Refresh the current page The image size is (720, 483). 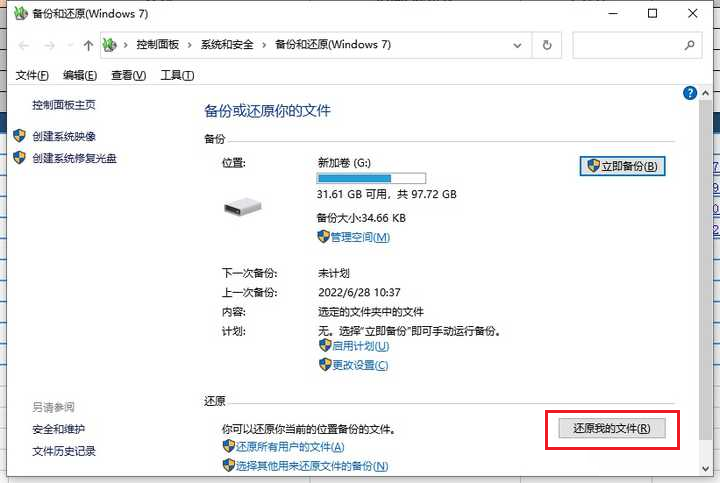[x=547, y=45]
